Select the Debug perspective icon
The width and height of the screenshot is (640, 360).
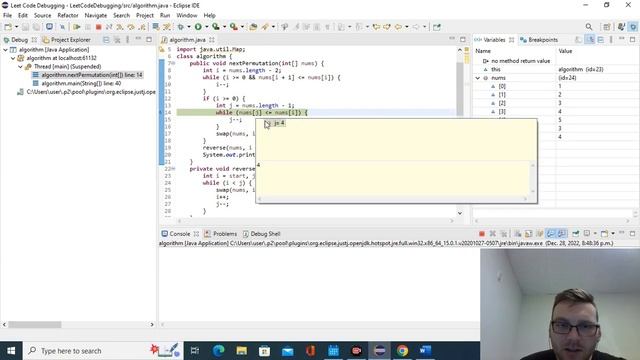point(633,27)
